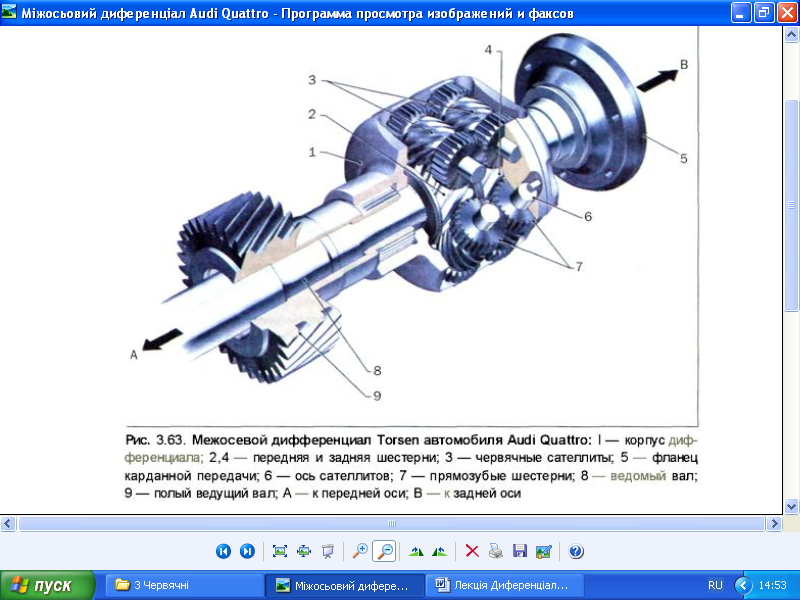Click the Actual Size icon

tap(304, 551)
